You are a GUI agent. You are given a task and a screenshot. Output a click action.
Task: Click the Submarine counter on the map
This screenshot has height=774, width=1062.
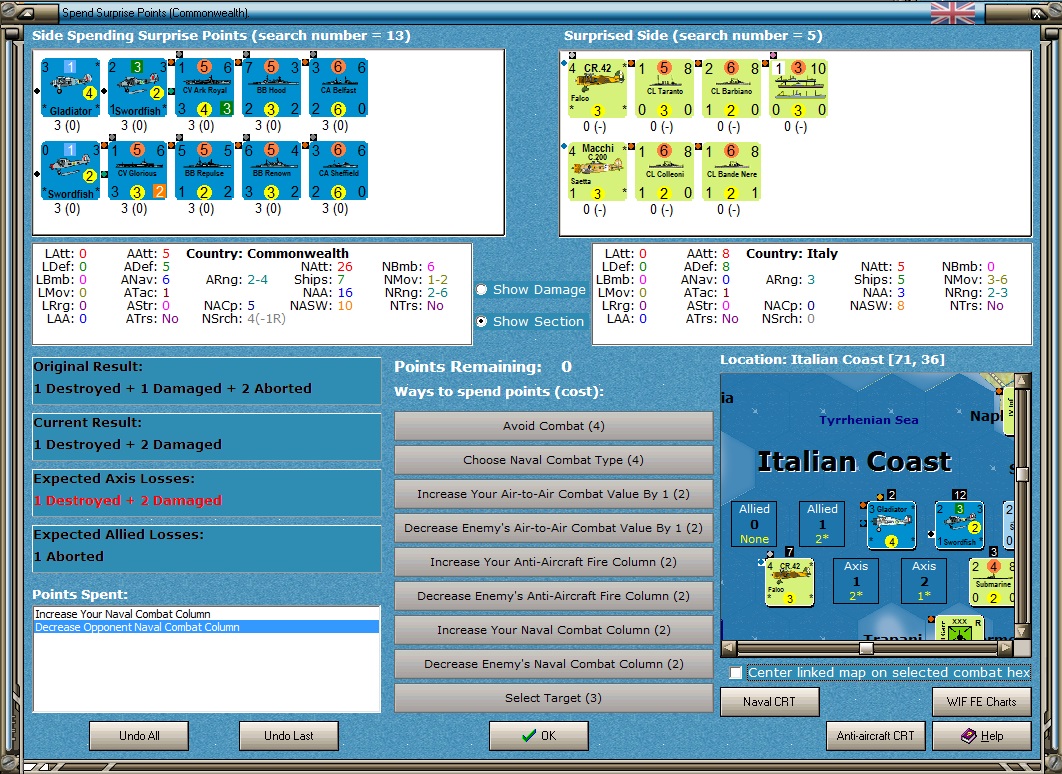992,582
